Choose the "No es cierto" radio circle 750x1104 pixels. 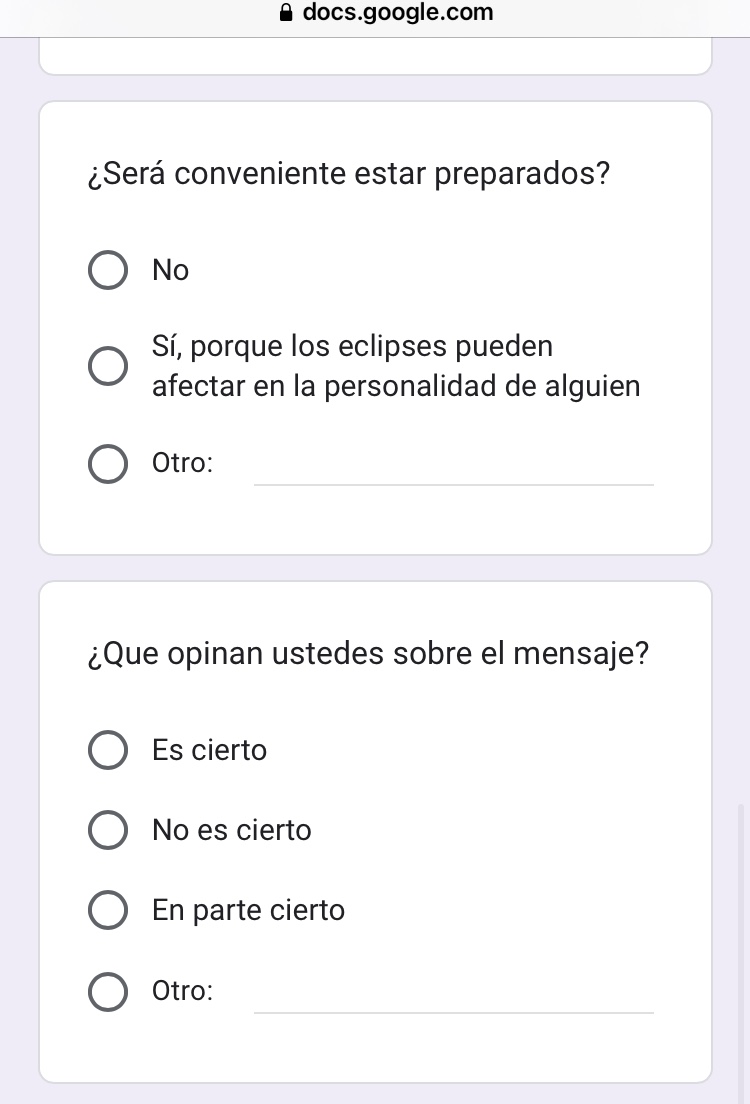[x=108, y=830]
